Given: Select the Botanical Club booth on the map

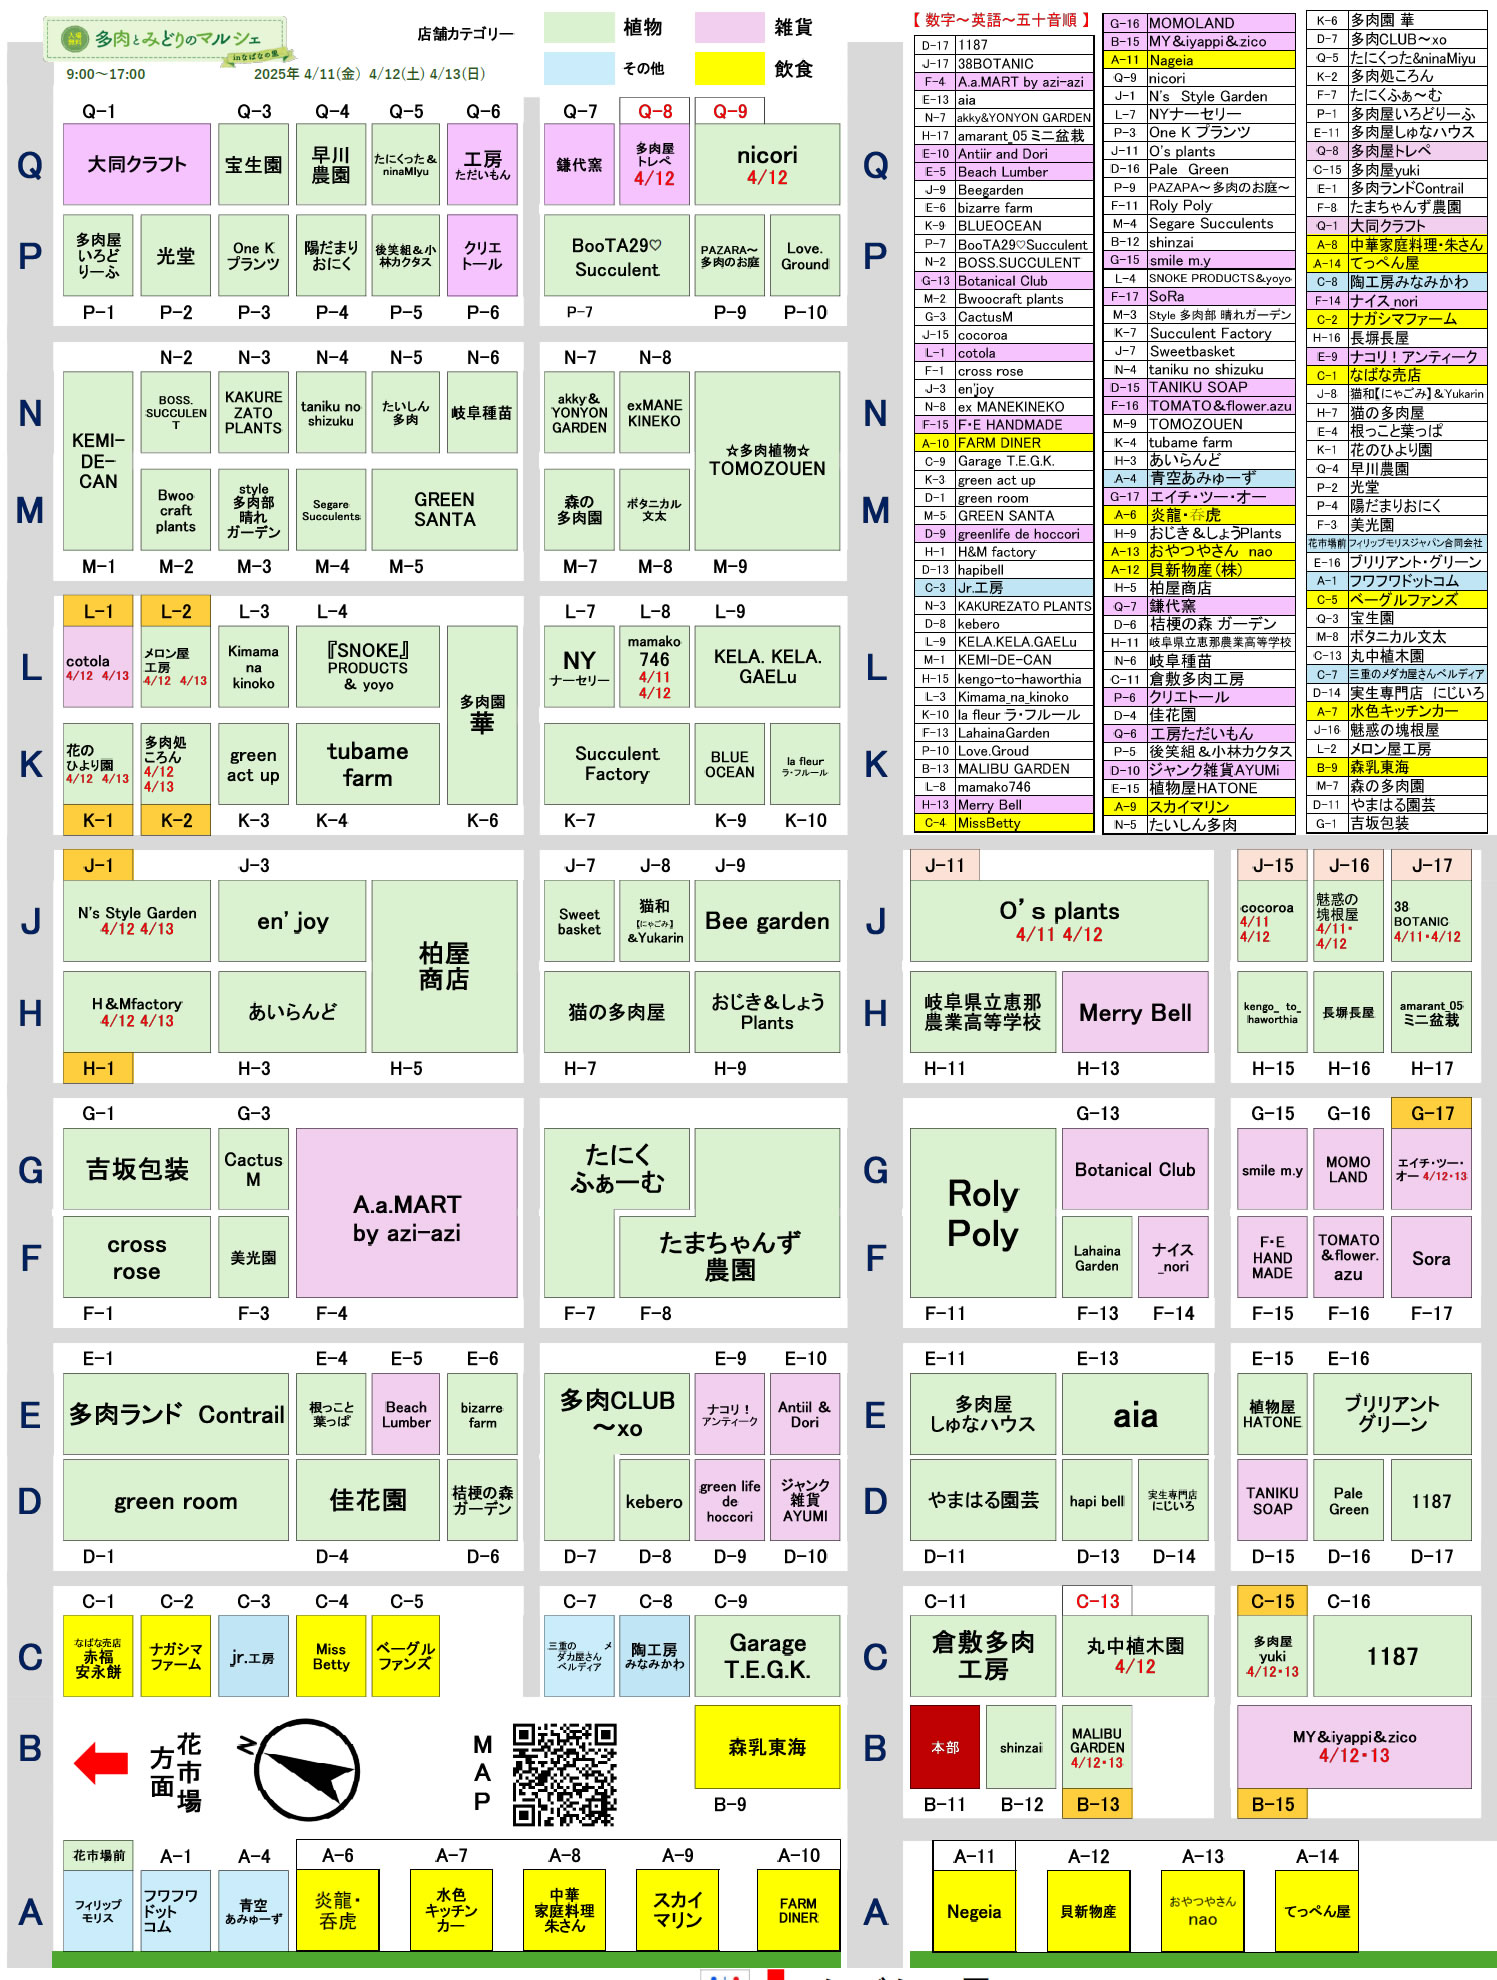Looking at the screenshot, I should 1135,1169.
